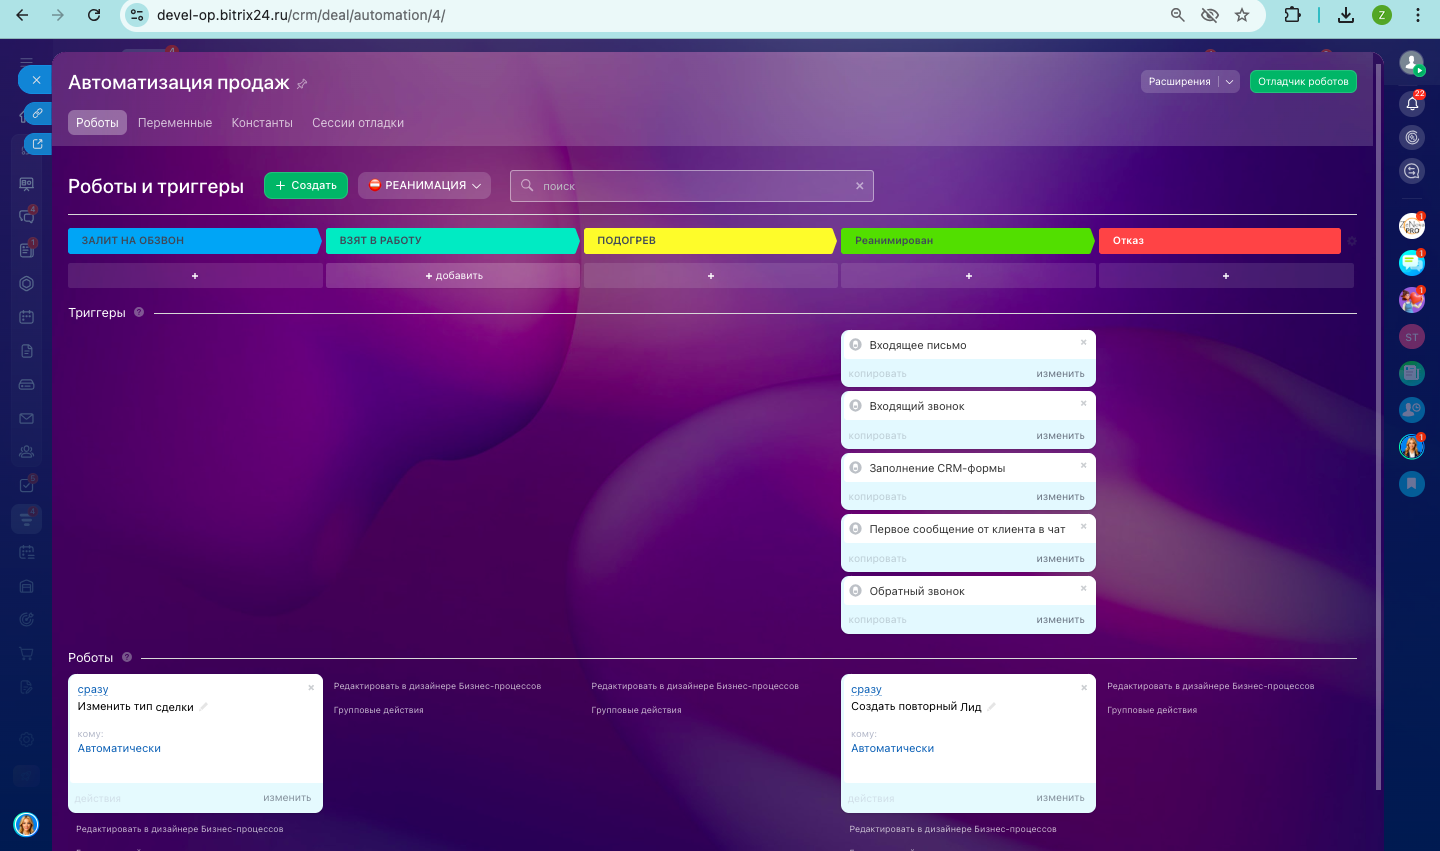
Task: Switch to the Переменные tab
Action: pos(175,123)
